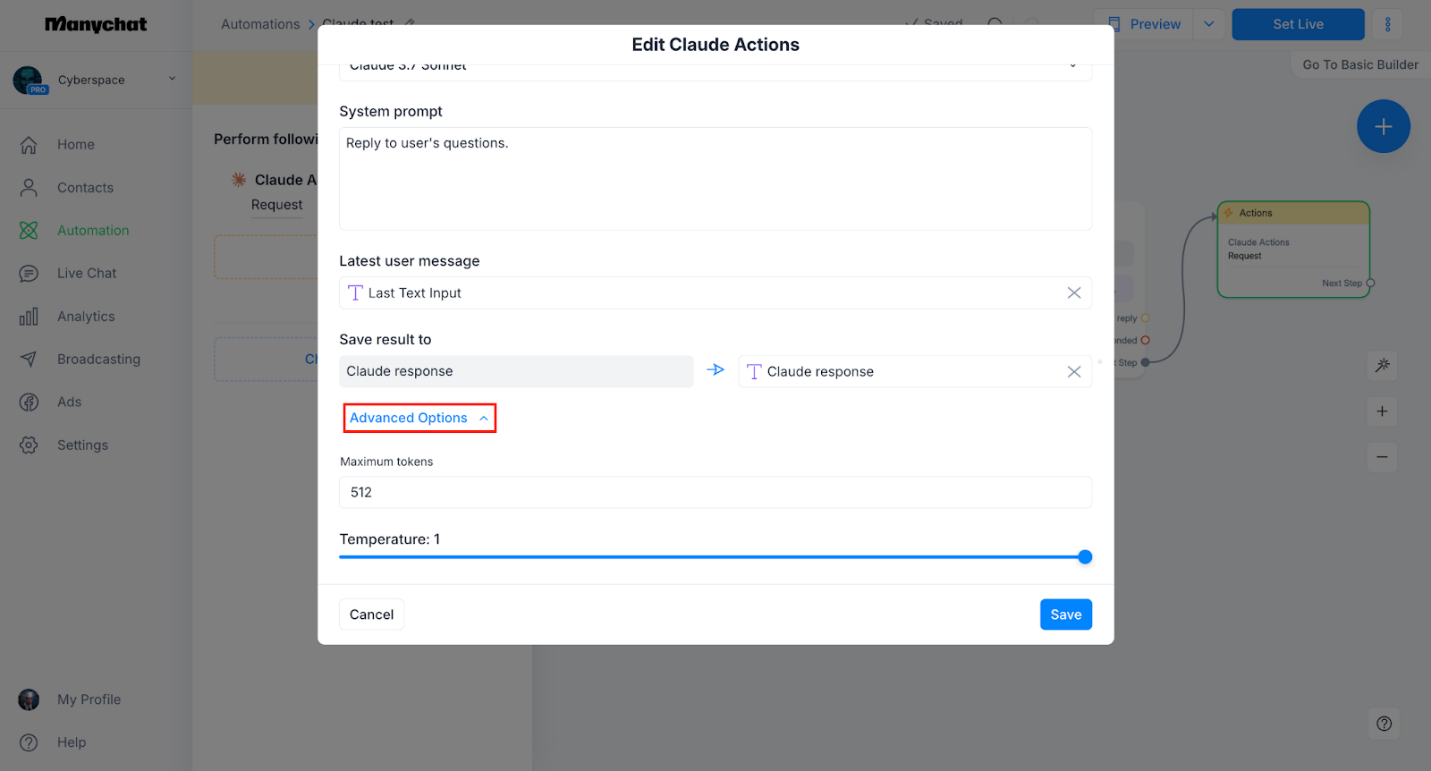
Task: Select the Automation menu item
Action: (93, 231)
